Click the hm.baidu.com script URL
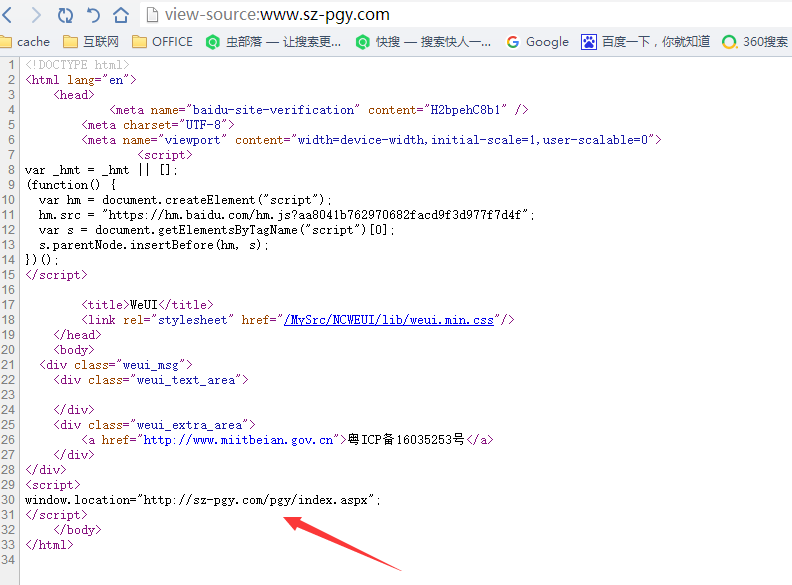 click(315, 215)
